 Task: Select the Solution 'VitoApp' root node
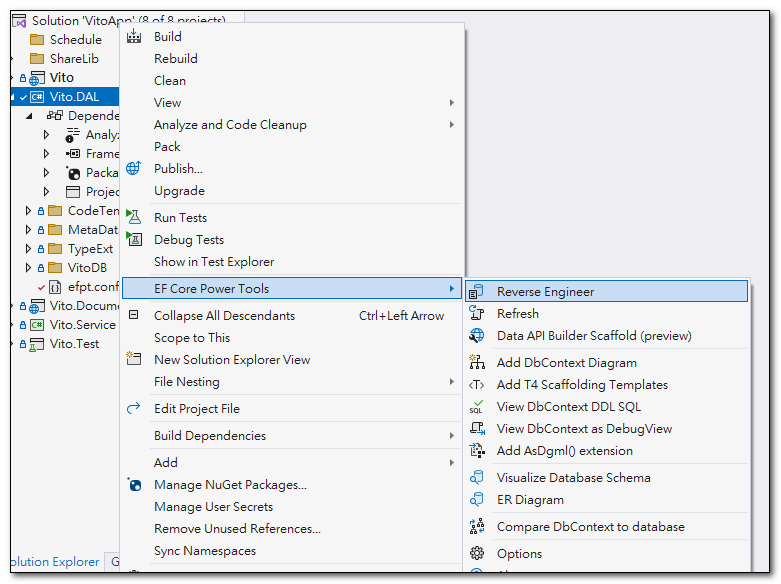click(129, 20)
